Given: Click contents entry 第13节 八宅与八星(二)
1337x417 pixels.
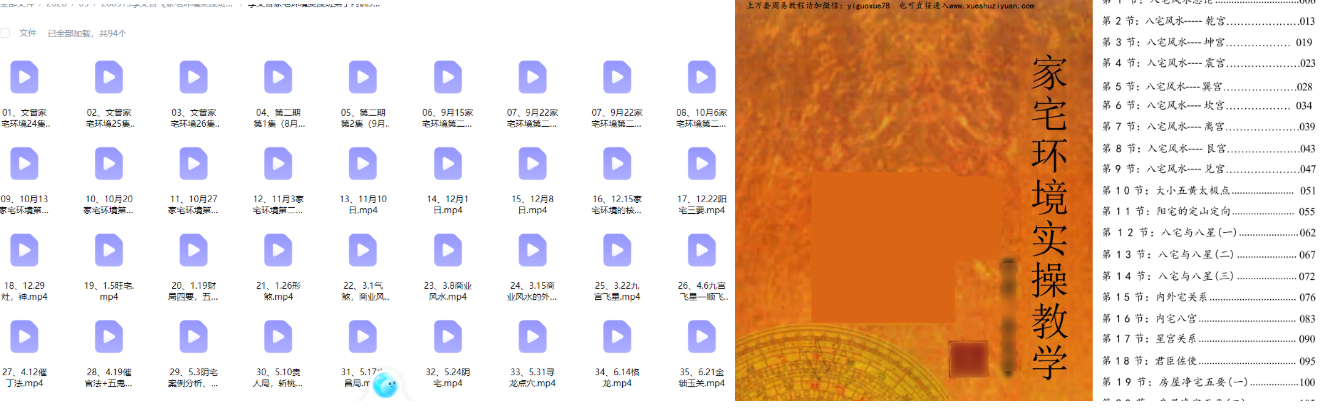Looking at the screenshot, I should (1209, 254).
